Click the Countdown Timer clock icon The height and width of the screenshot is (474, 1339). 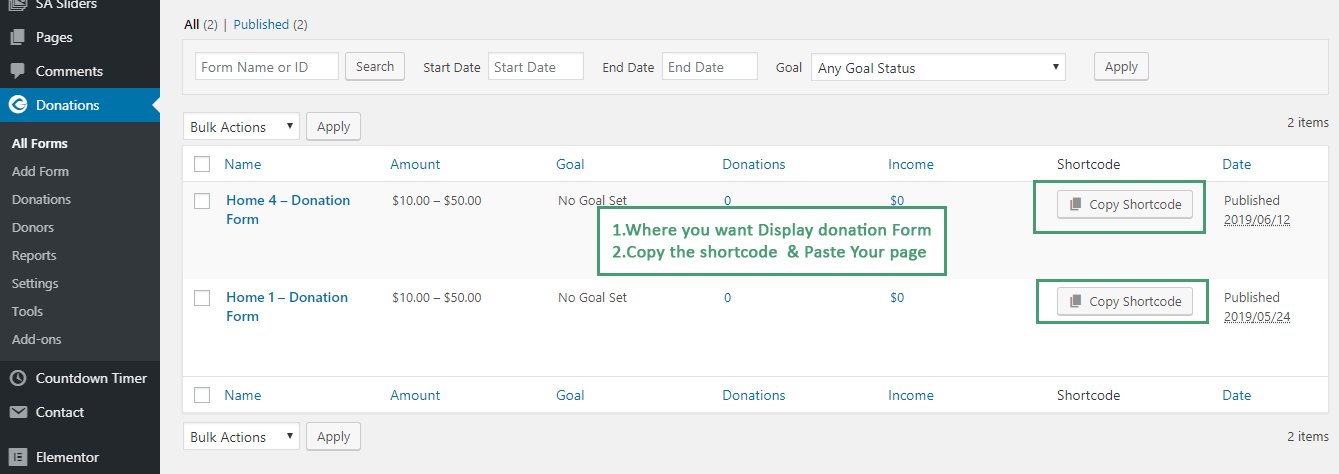point(17,379)
